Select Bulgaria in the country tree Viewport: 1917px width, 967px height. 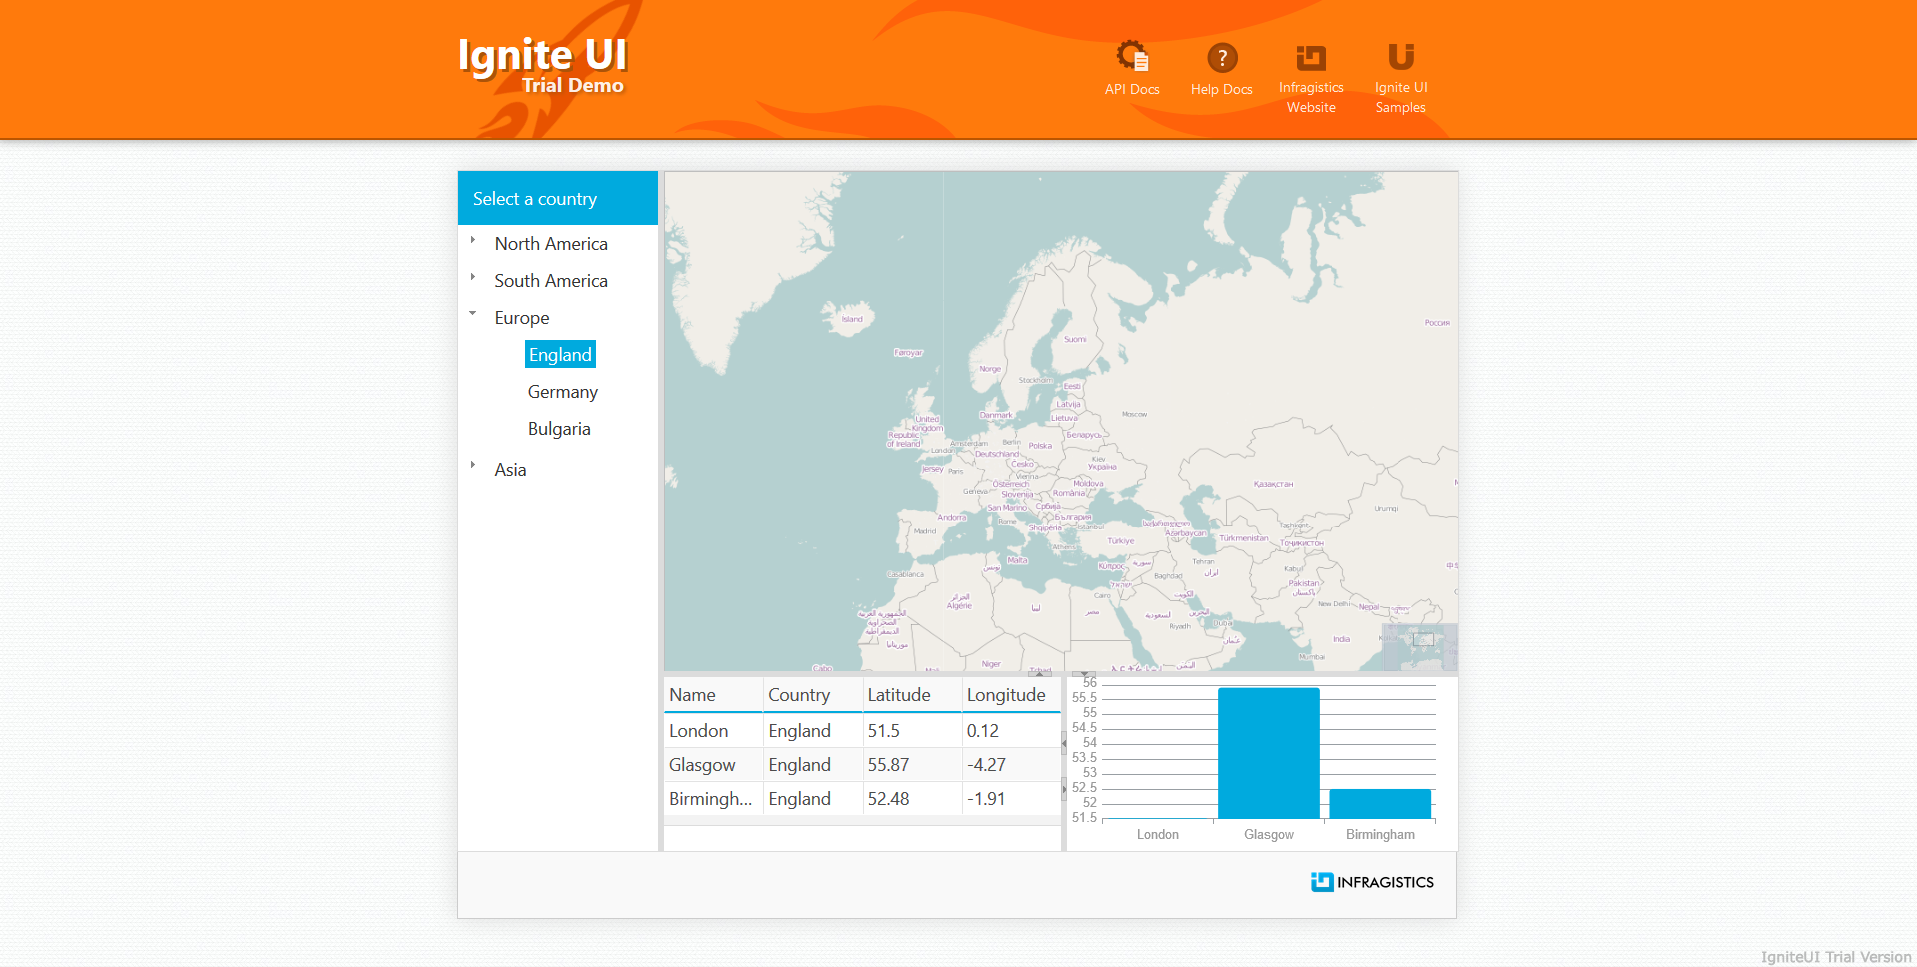(x=559, y=429)
